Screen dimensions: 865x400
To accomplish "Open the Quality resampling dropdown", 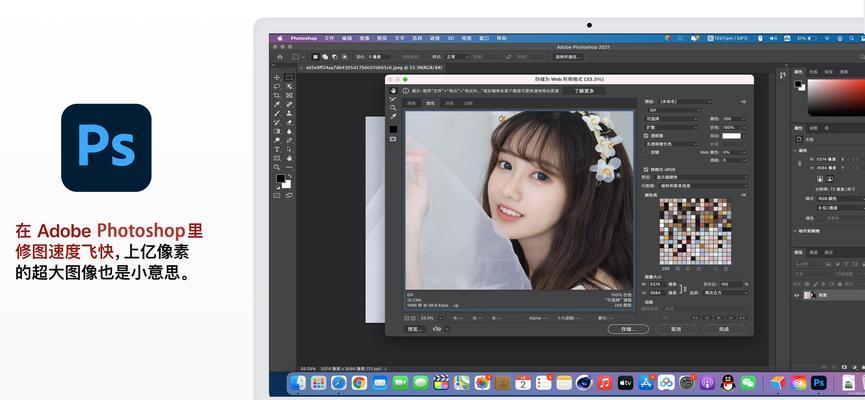I will (x=724, y=292).
